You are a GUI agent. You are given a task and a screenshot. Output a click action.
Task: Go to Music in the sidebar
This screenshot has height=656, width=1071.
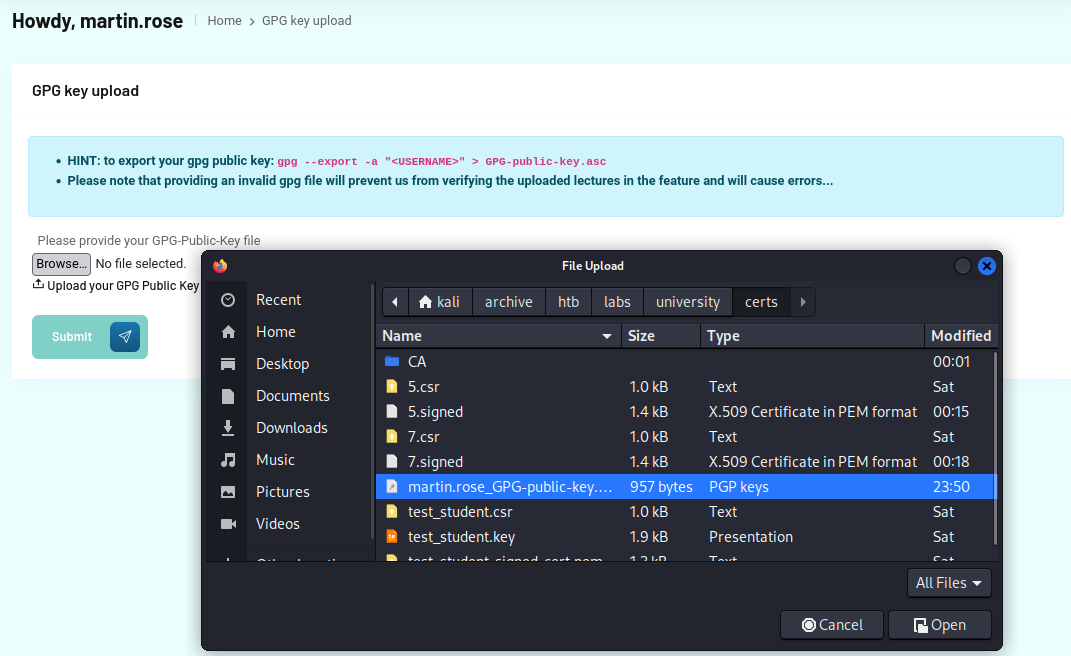coord(275,460)
